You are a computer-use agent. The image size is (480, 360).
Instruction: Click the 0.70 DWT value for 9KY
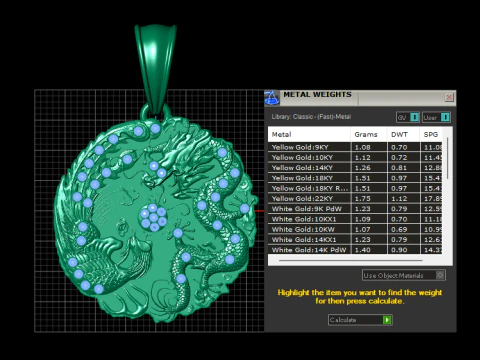(399, 147)
